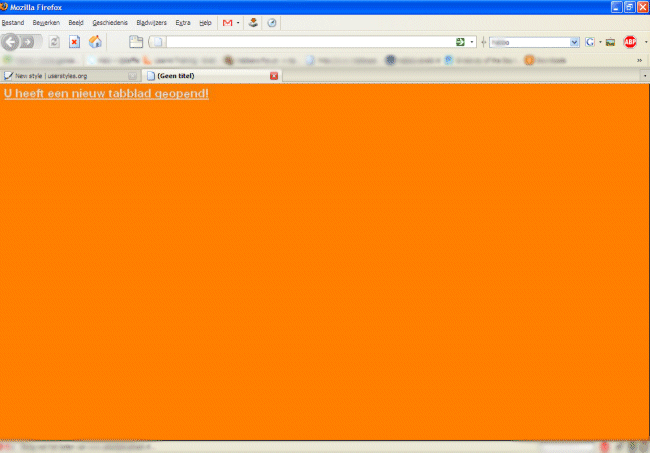The image size is (650, 453).
Task: Expand the Gmail icon dropdown arrow
Action: (x=238, y=23)
